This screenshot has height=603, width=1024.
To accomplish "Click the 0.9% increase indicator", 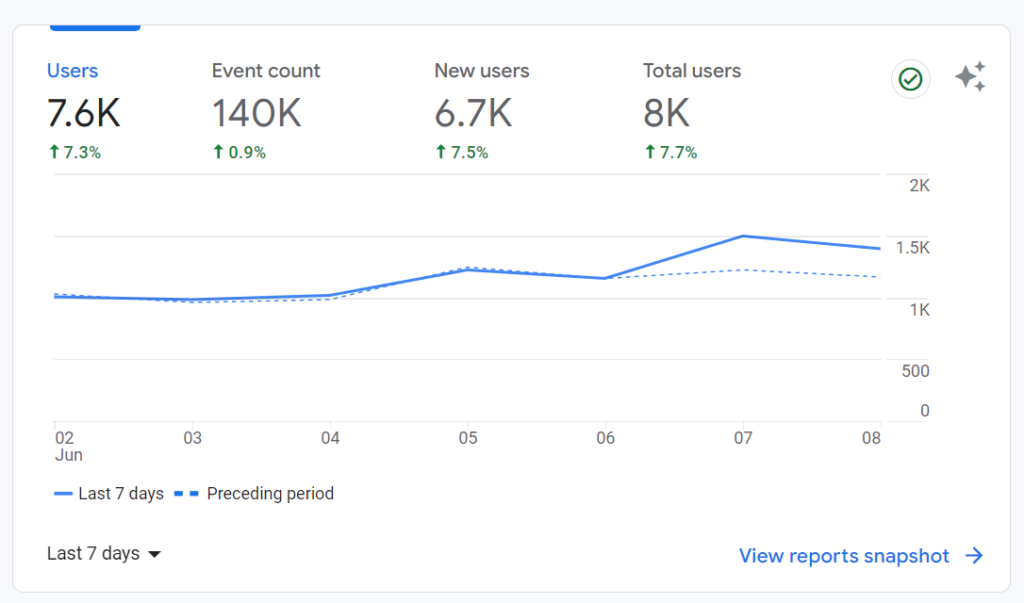I will (x=240, y=152).
